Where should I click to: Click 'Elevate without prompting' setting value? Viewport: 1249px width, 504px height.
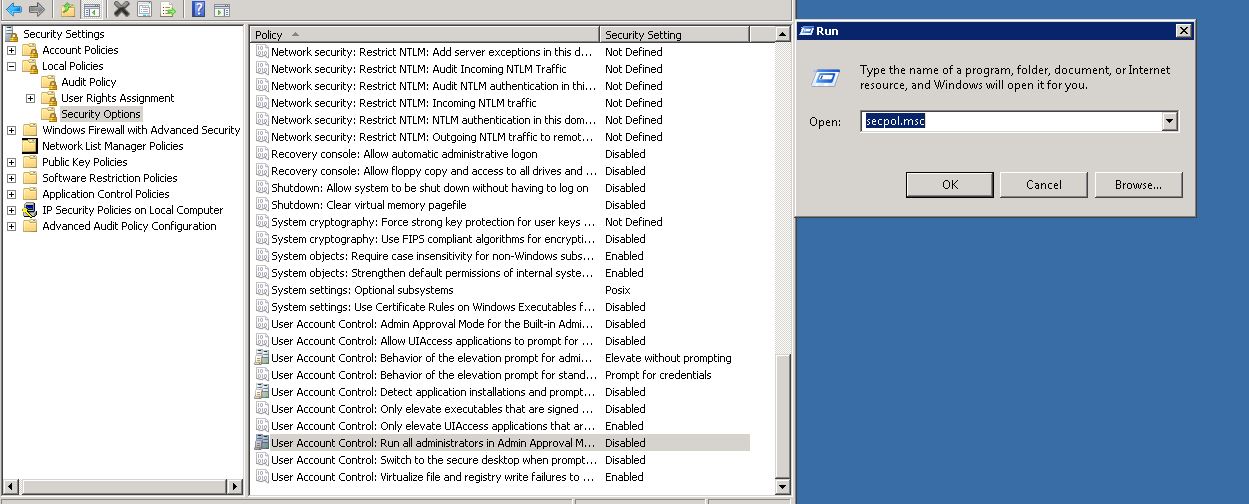point(668,358)
